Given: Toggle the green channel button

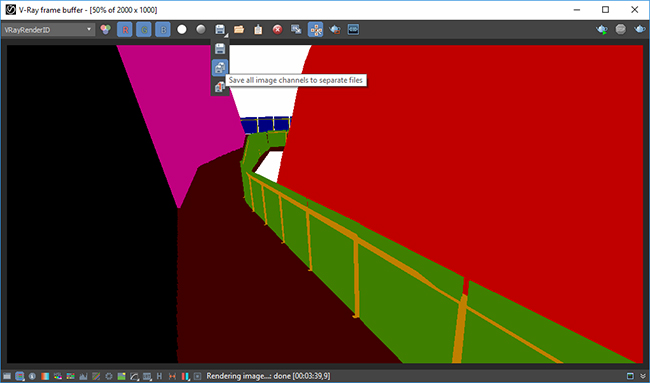Looking at the screenshot, I should [x=144, y=29].
